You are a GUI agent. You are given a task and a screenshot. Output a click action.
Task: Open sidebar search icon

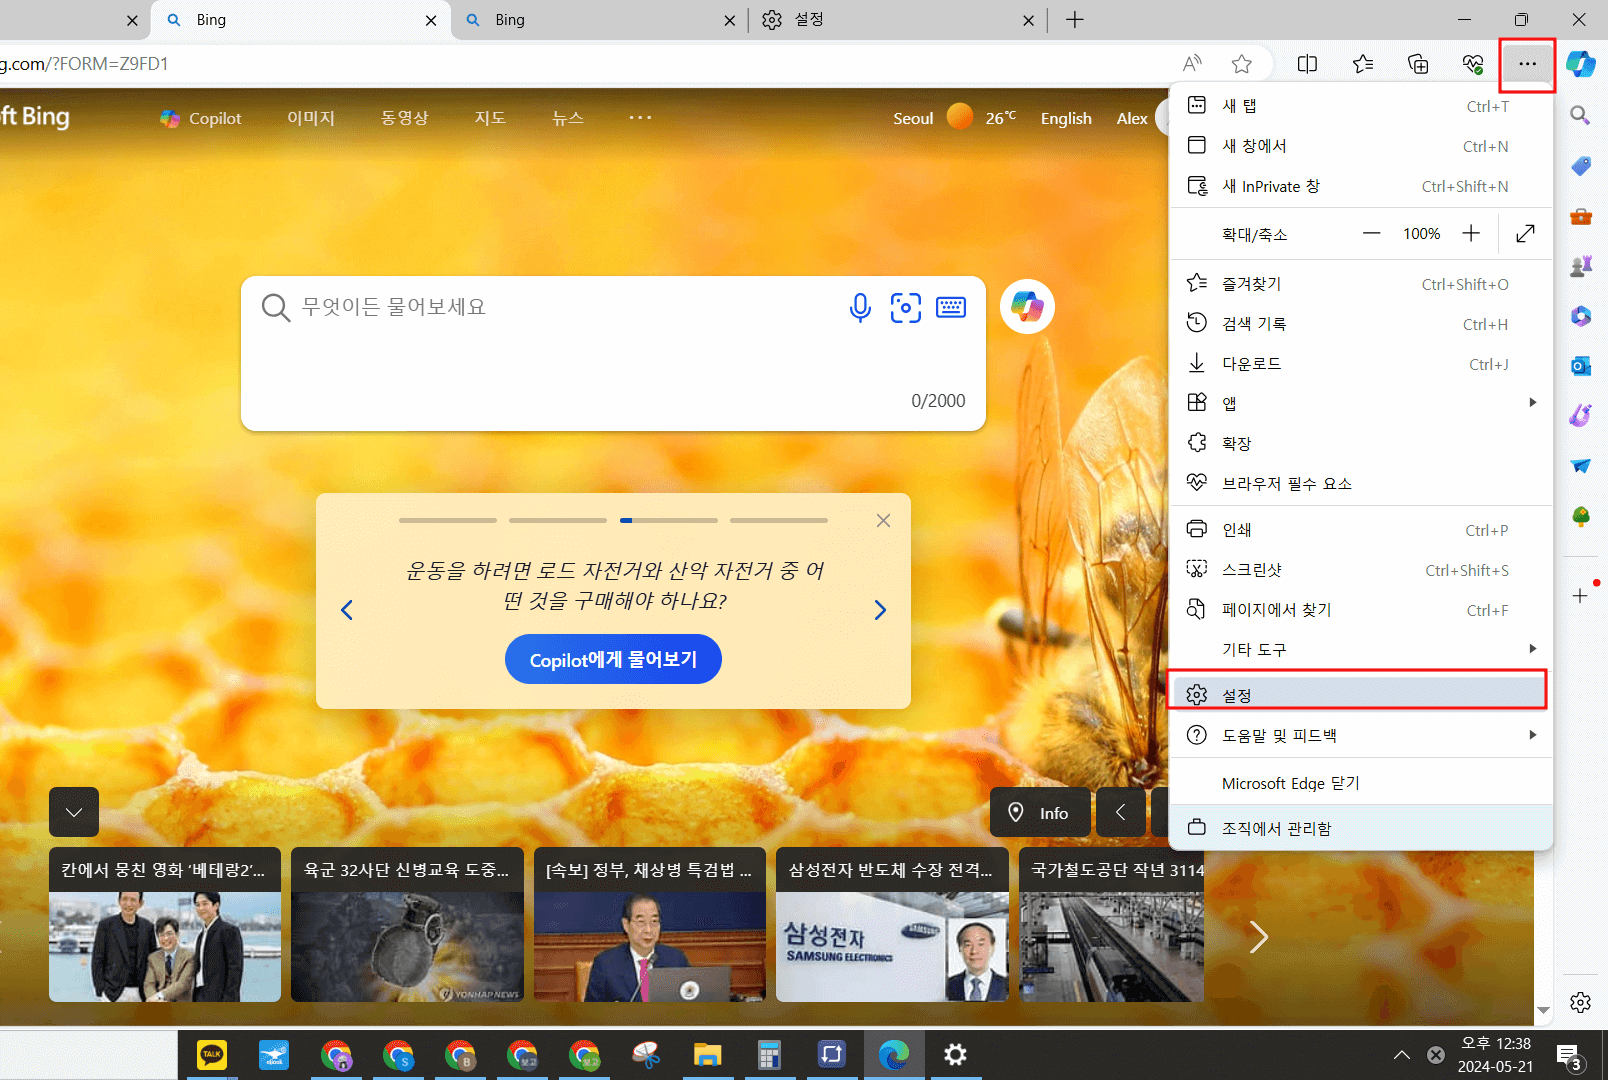point(1580,115)
